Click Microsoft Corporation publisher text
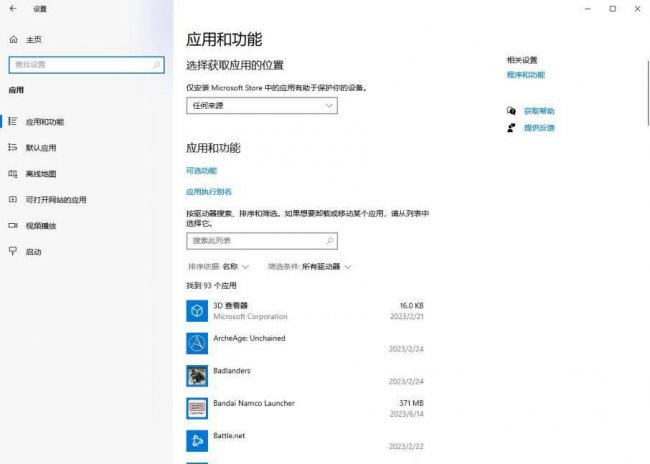 (x=250, y=316)
